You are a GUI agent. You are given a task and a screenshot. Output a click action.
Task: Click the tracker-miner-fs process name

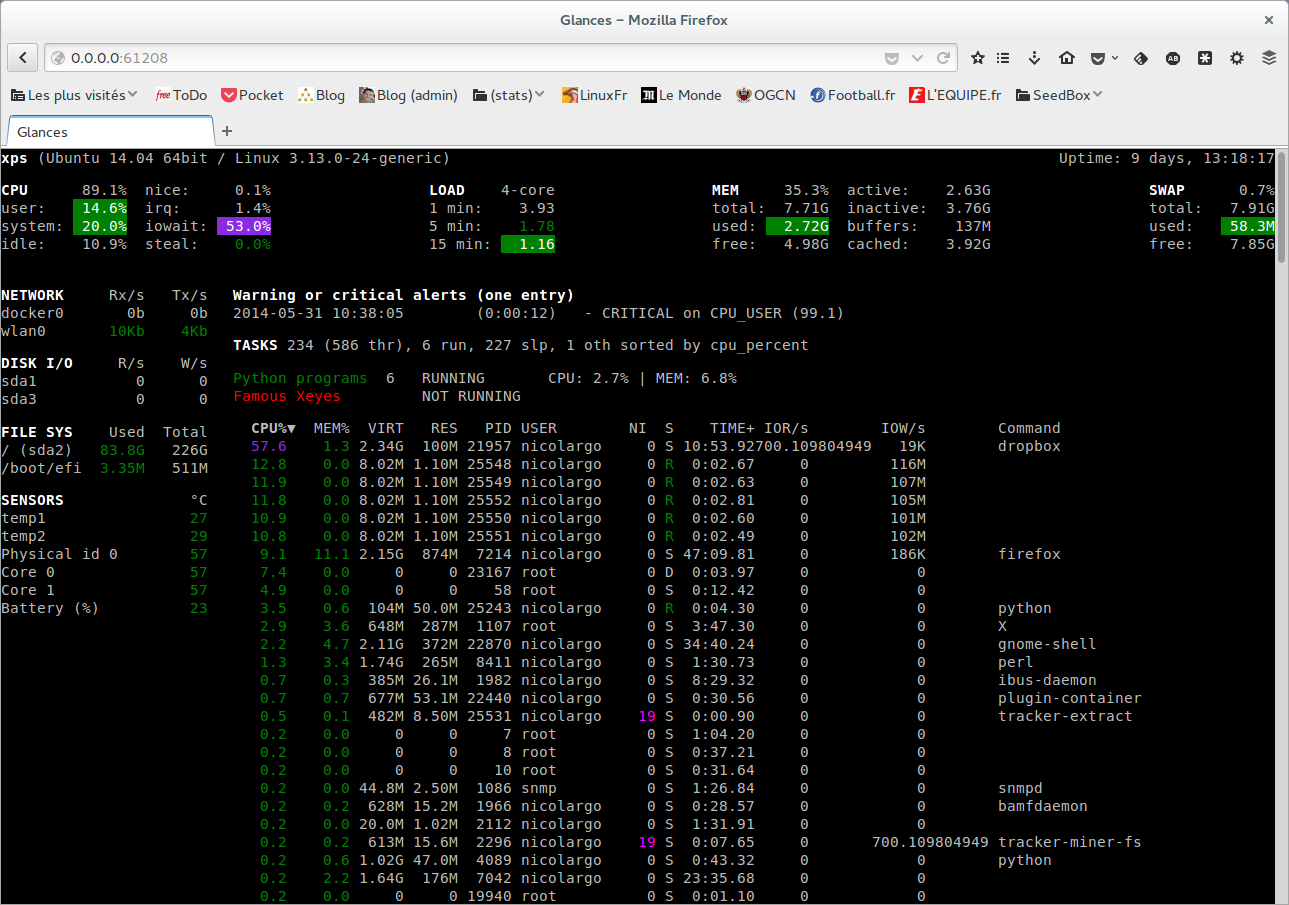click(x=1070, y=842)
